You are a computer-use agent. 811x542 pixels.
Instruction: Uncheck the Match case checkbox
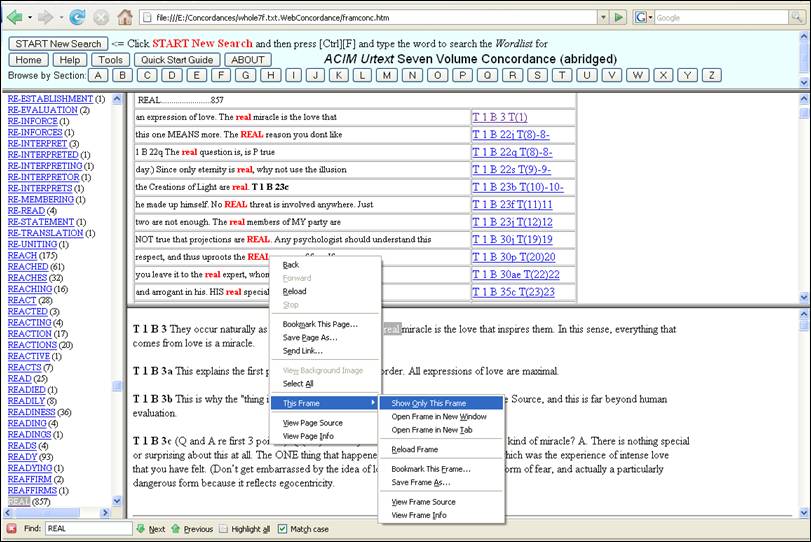click(x=282, y=529)
